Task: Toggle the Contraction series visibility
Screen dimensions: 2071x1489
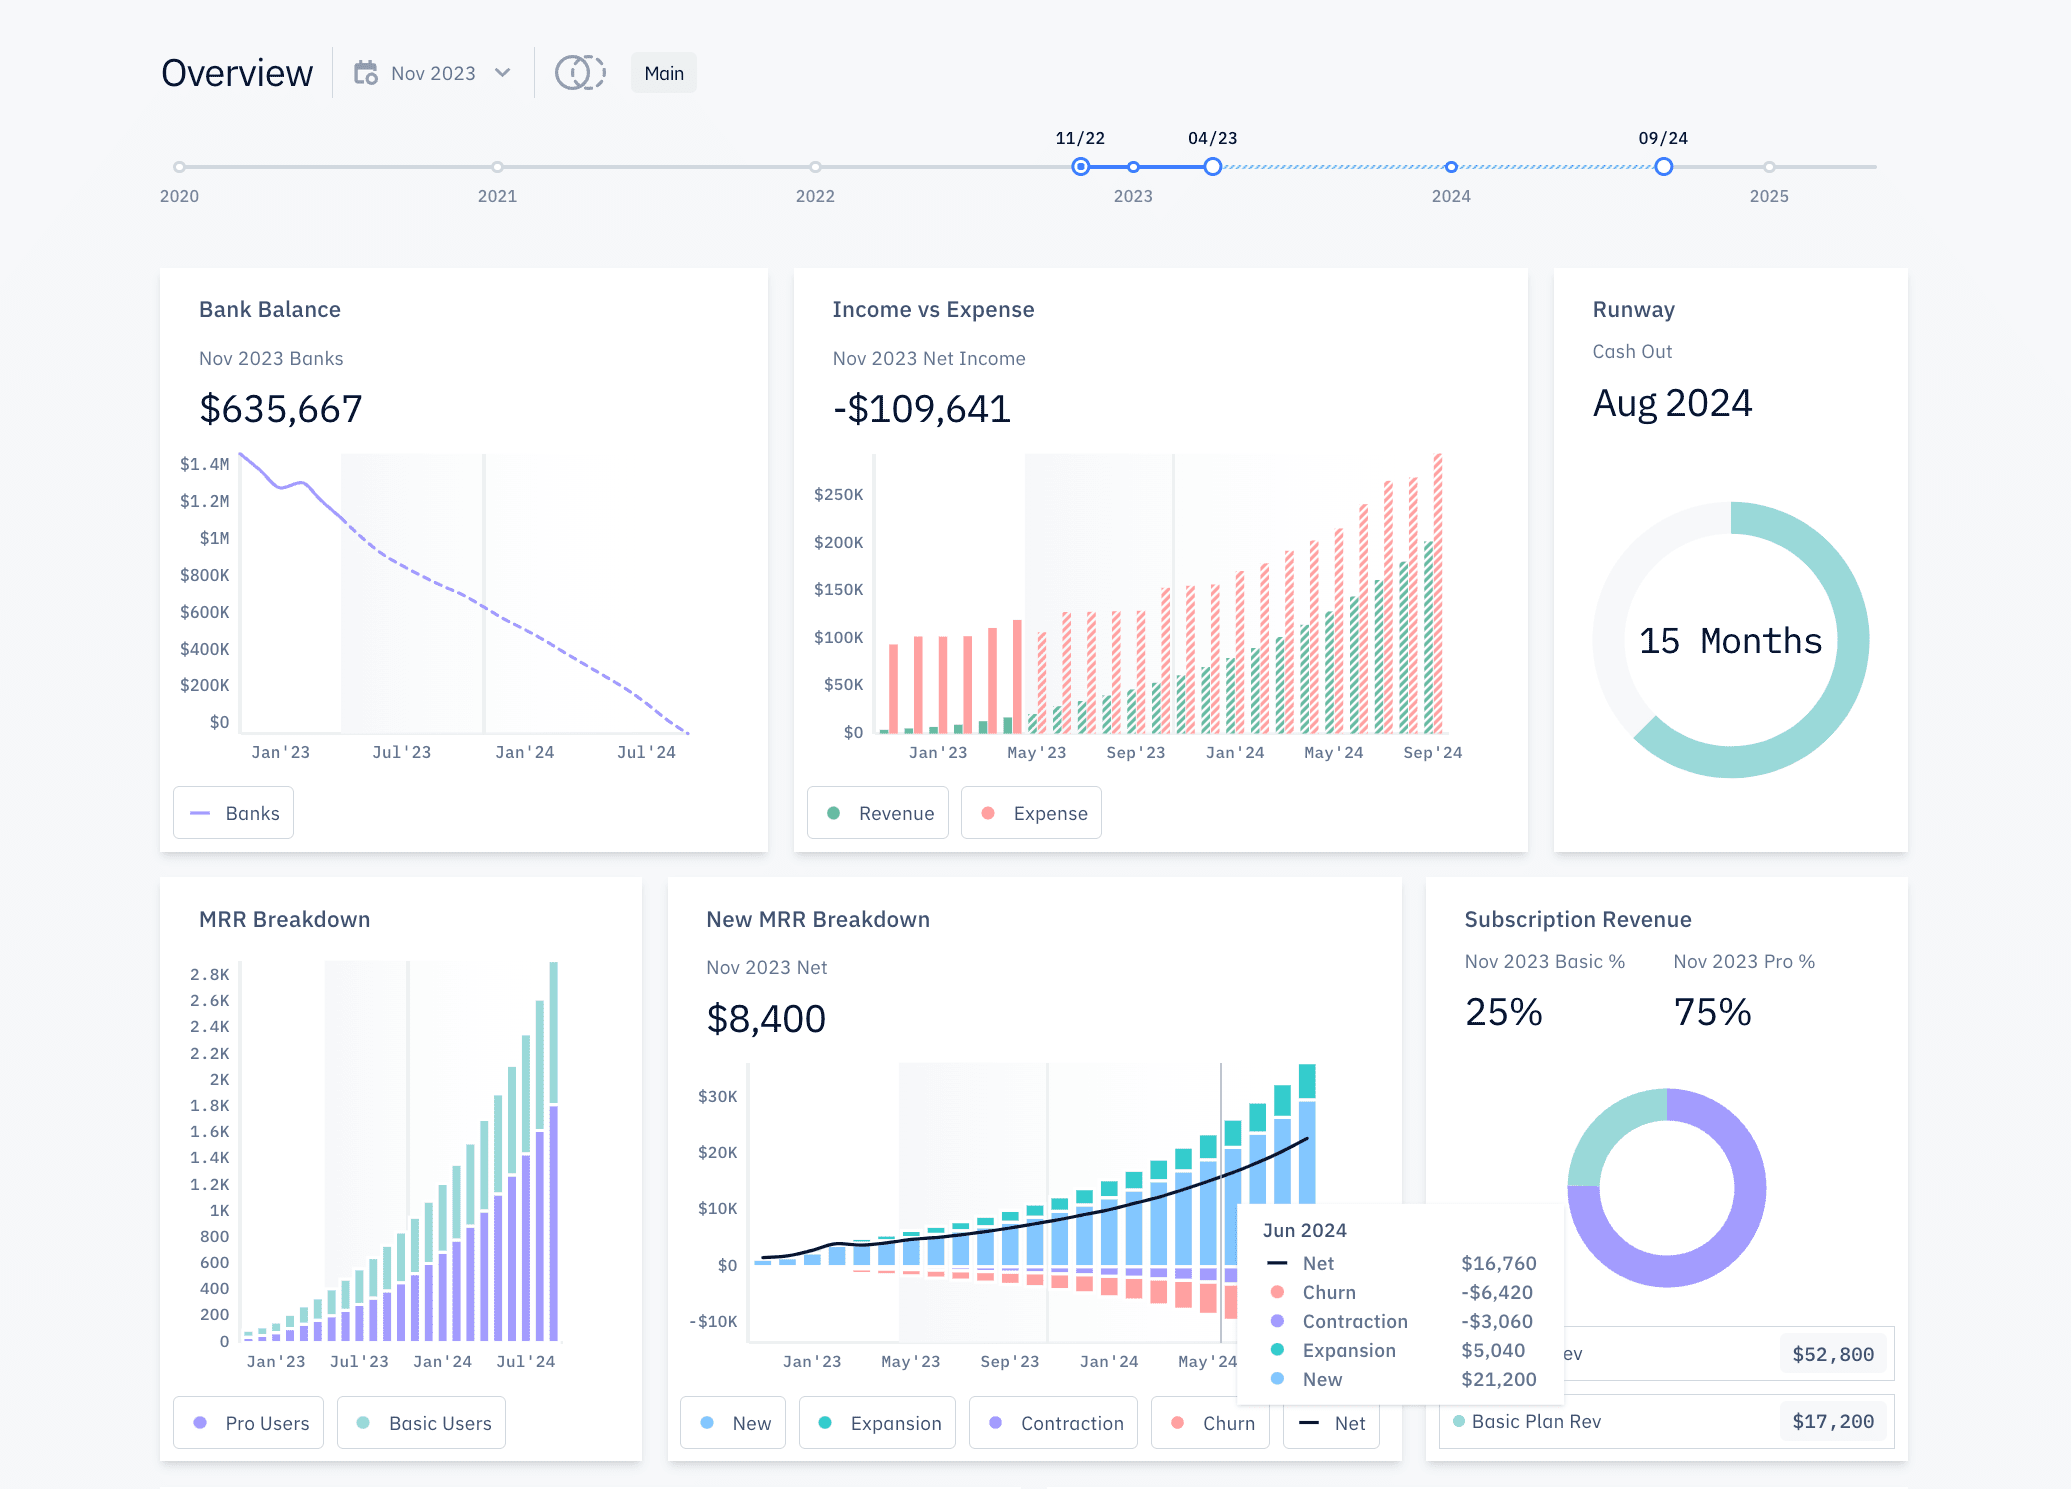Action: click(996, 1422)
